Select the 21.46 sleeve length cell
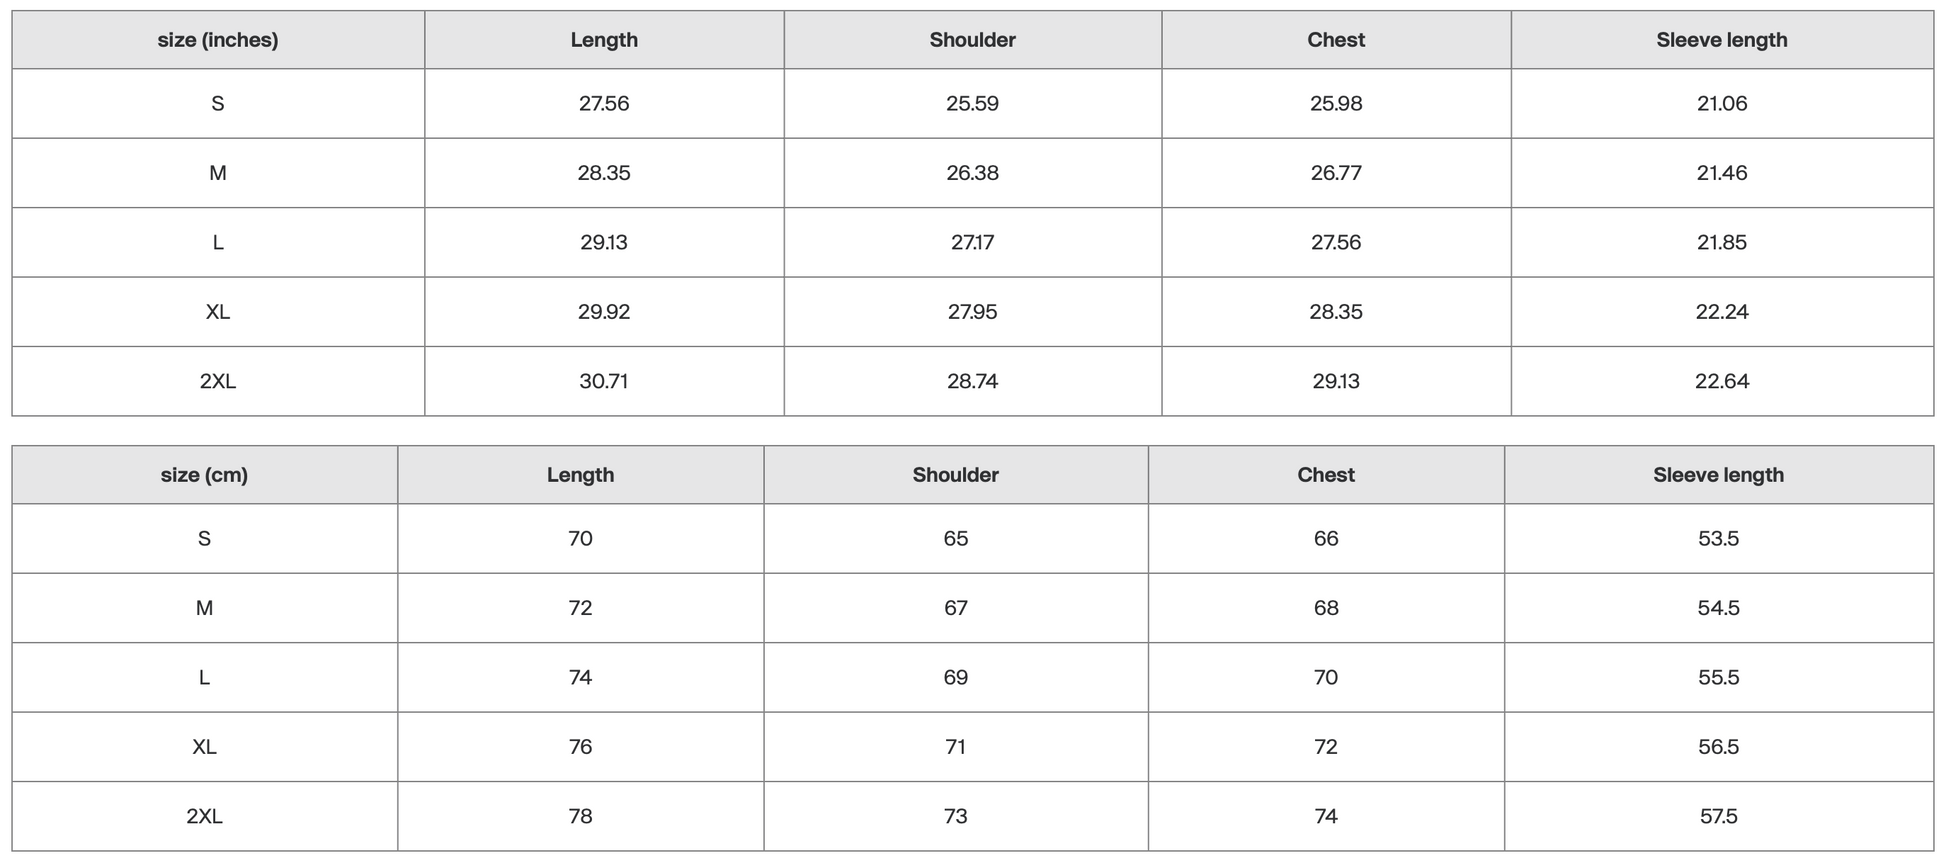The height and width of the screenshot is (863, 1946). [x=1721, y=173]
